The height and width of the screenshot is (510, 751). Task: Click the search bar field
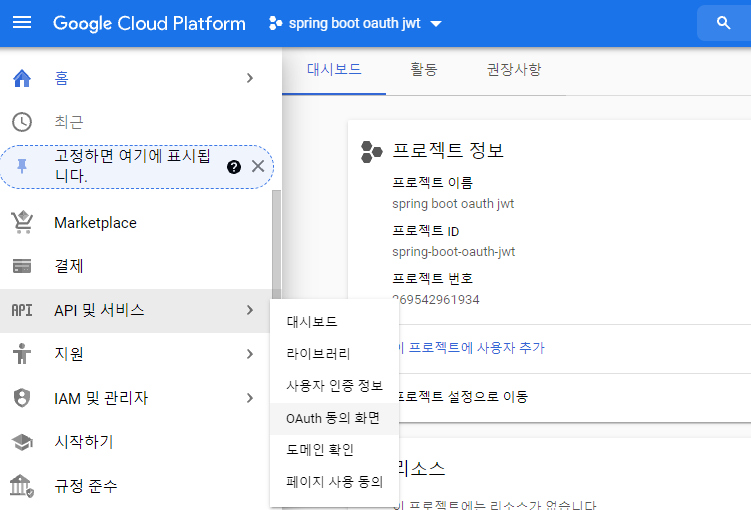pyautogui.click(x=724, y=23)
